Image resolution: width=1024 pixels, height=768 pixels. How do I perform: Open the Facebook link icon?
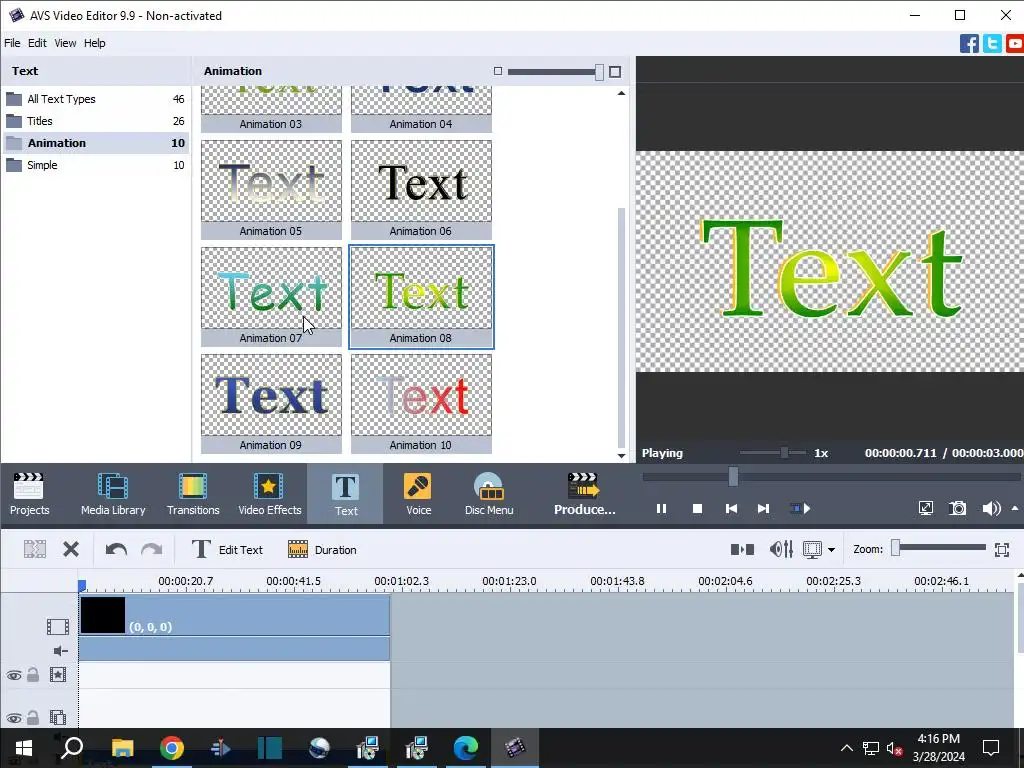coord(969,44)
